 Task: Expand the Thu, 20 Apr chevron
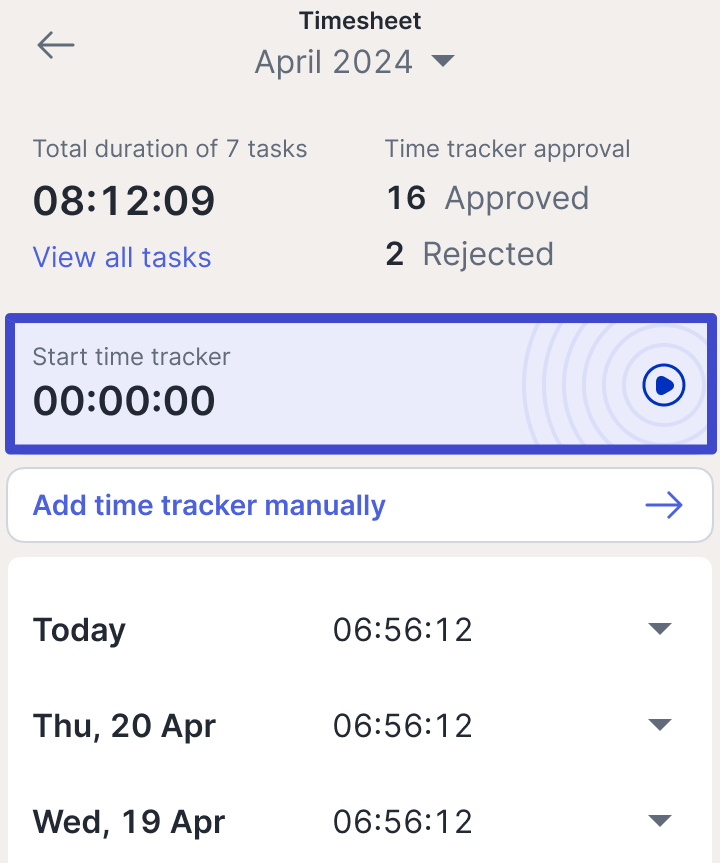point(658,725)
